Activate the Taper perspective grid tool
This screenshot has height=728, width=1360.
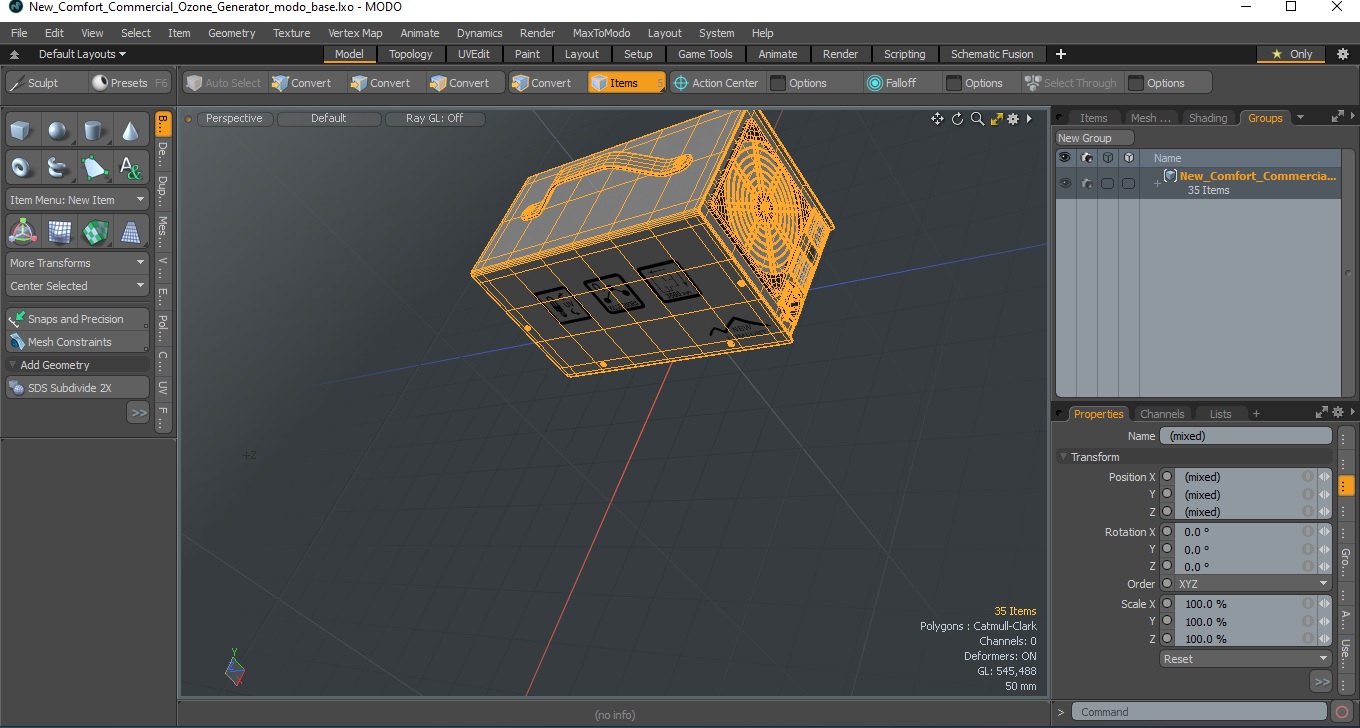[x=130, y=232]
